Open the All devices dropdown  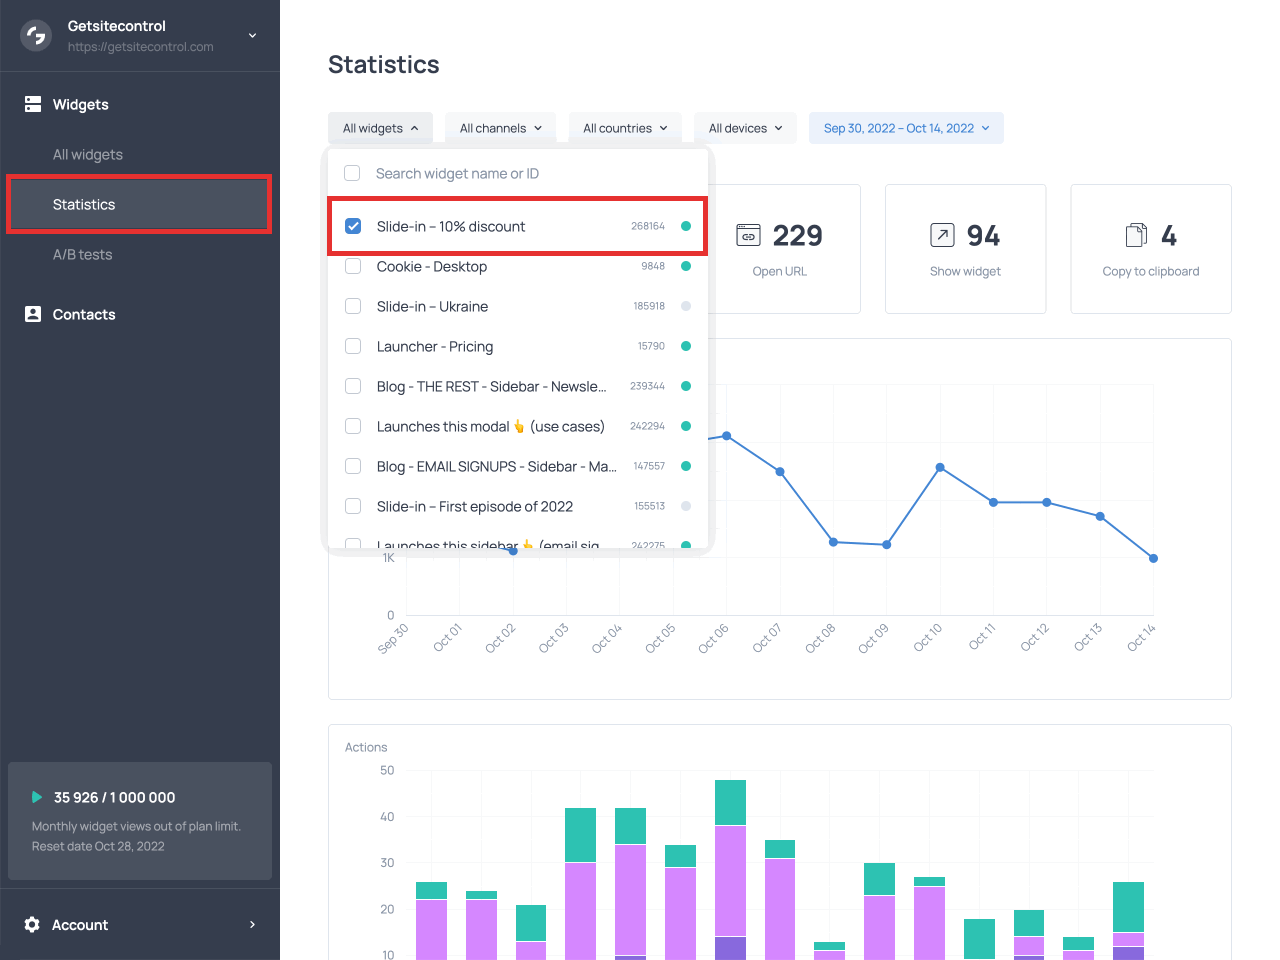click(745, 128)
